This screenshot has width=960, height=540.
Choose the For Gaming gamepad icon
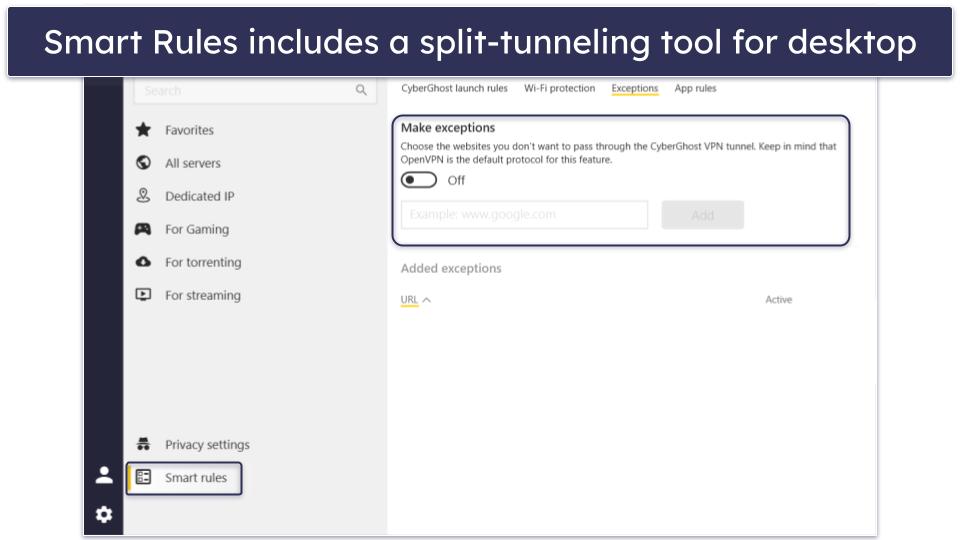point(143,229)
